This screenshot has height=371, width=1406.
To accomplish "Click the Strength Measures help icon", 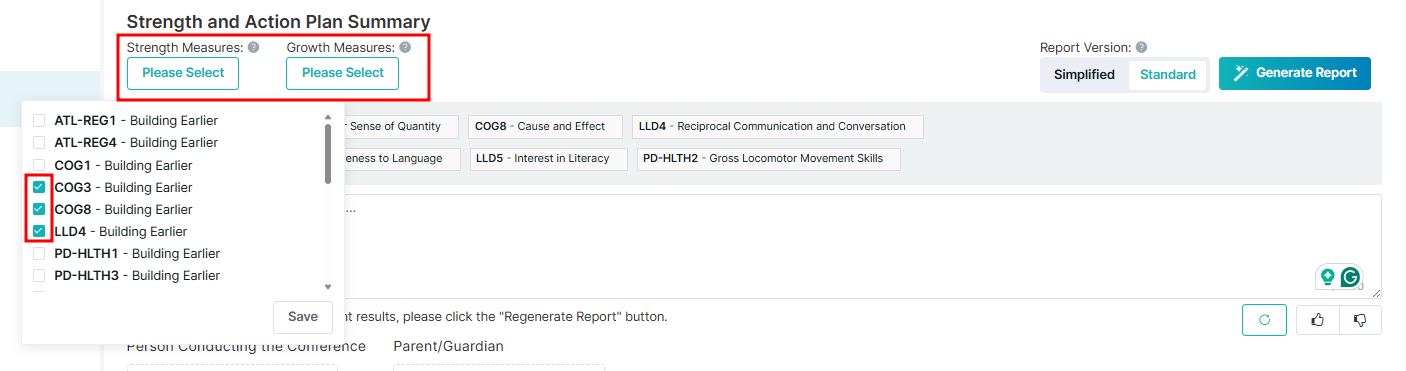I will [254, 47].
